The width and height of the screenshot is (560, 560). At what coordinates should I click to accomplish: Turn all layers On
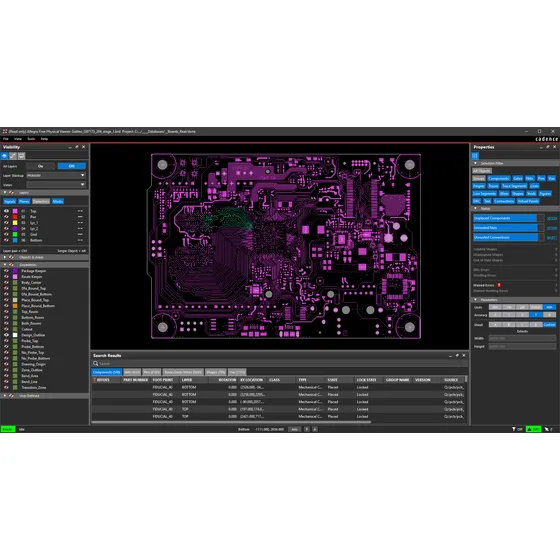pyautogui.click(x=41, y=166)
